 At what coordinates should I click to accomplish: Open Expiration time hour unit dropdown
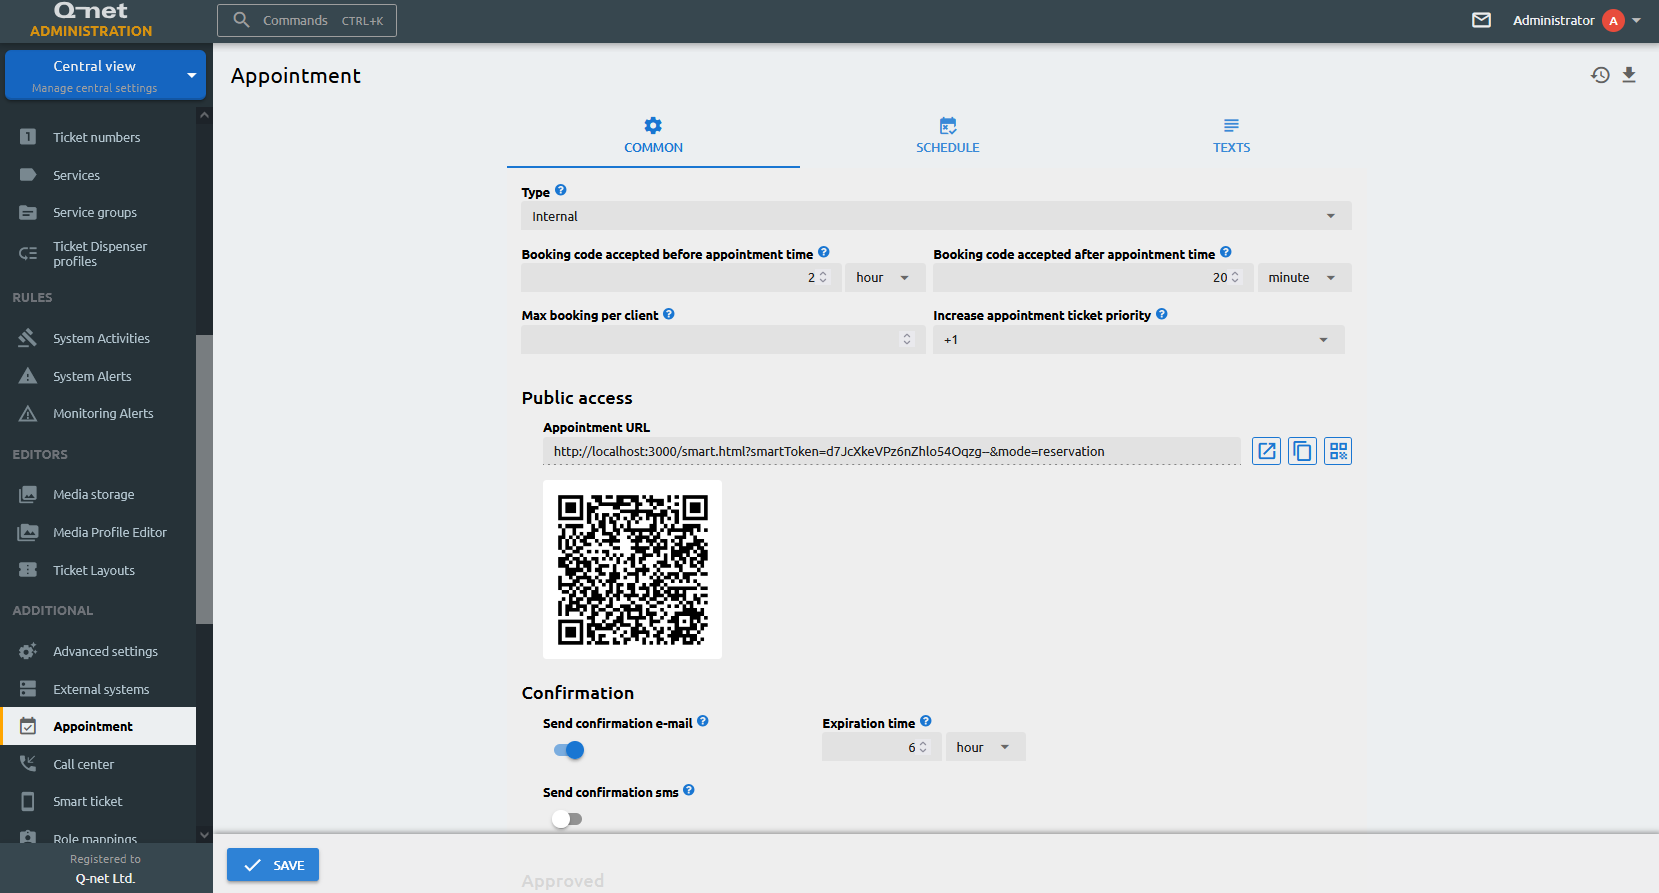985,747
